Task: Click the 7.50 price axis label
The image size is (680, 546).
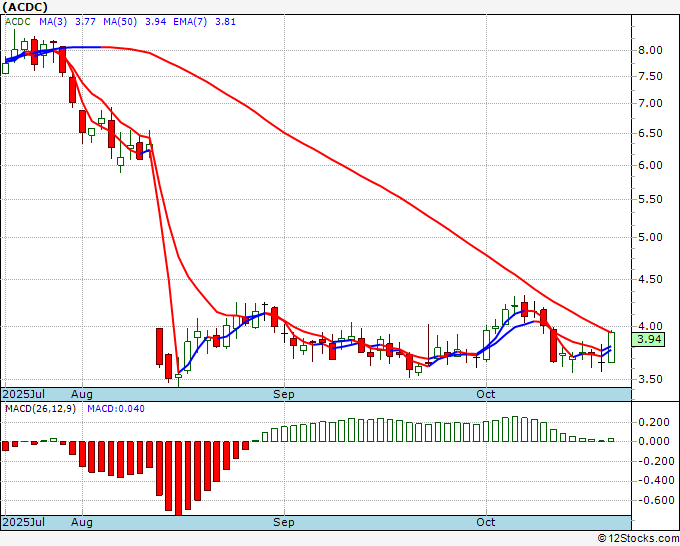Action: coord(650,76)
